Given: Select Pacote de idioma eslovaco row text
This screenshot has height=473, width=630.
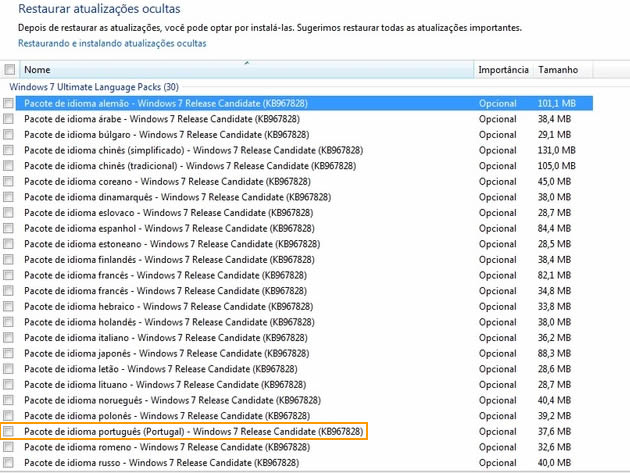Looking at the screenshot, I should tap(169, 213).
